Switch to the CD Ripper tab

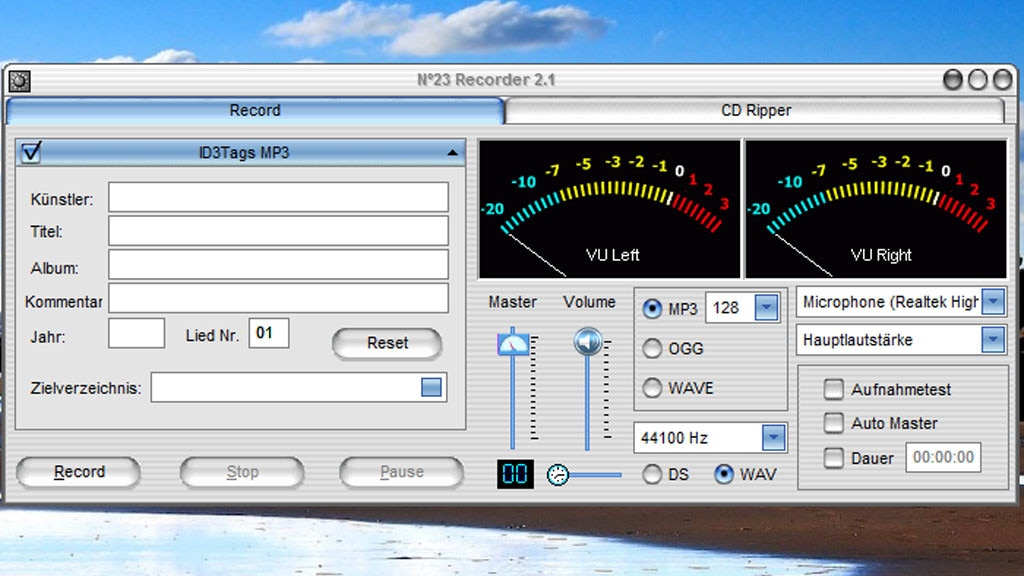(755, 110)
